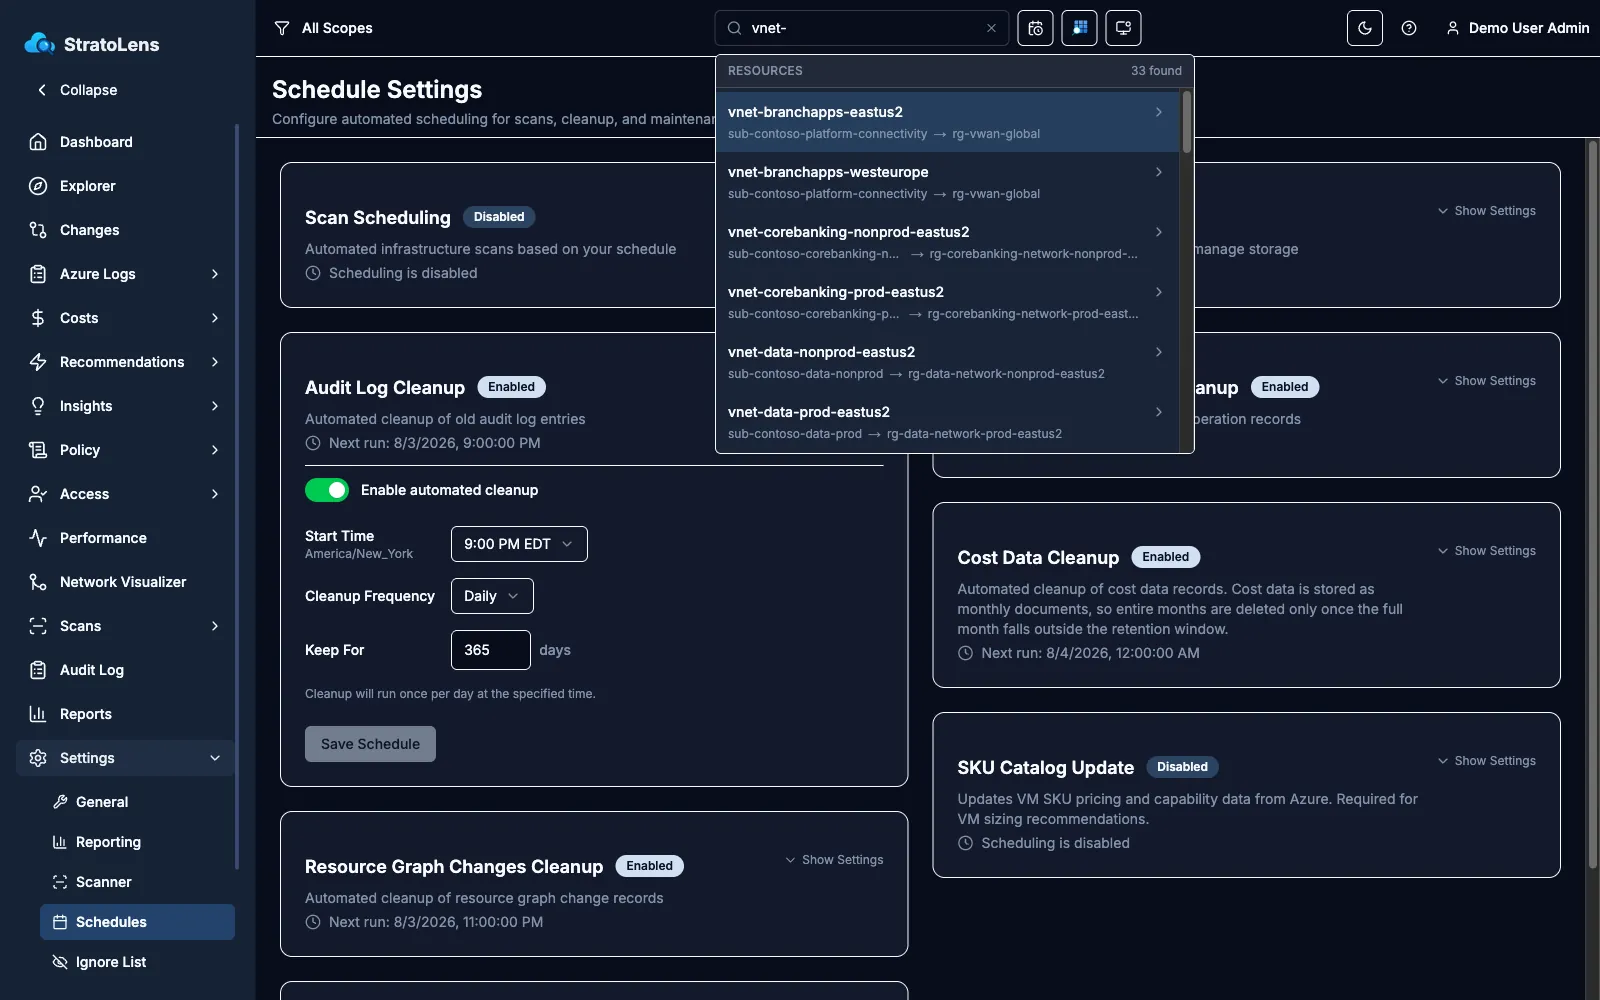Open the All Scopes filter

(x=323, y=28)
